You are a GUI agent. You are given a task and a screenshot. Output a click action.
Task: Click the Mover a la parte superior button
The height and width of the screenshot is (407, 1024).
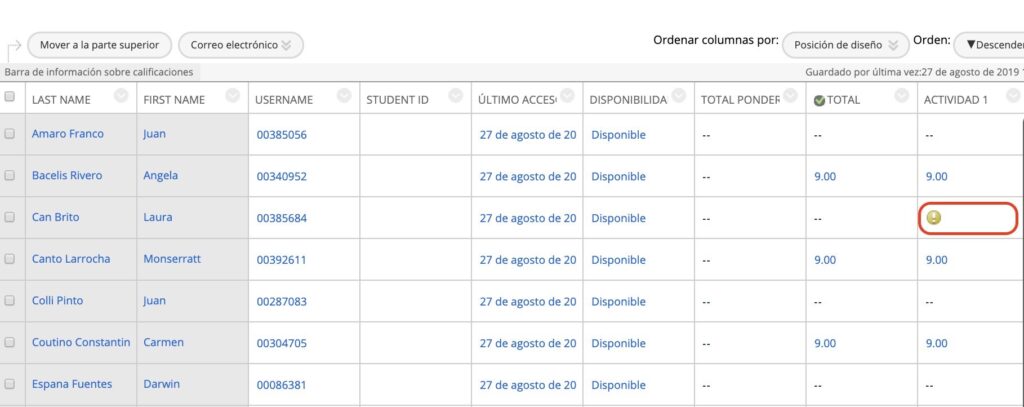99,45
